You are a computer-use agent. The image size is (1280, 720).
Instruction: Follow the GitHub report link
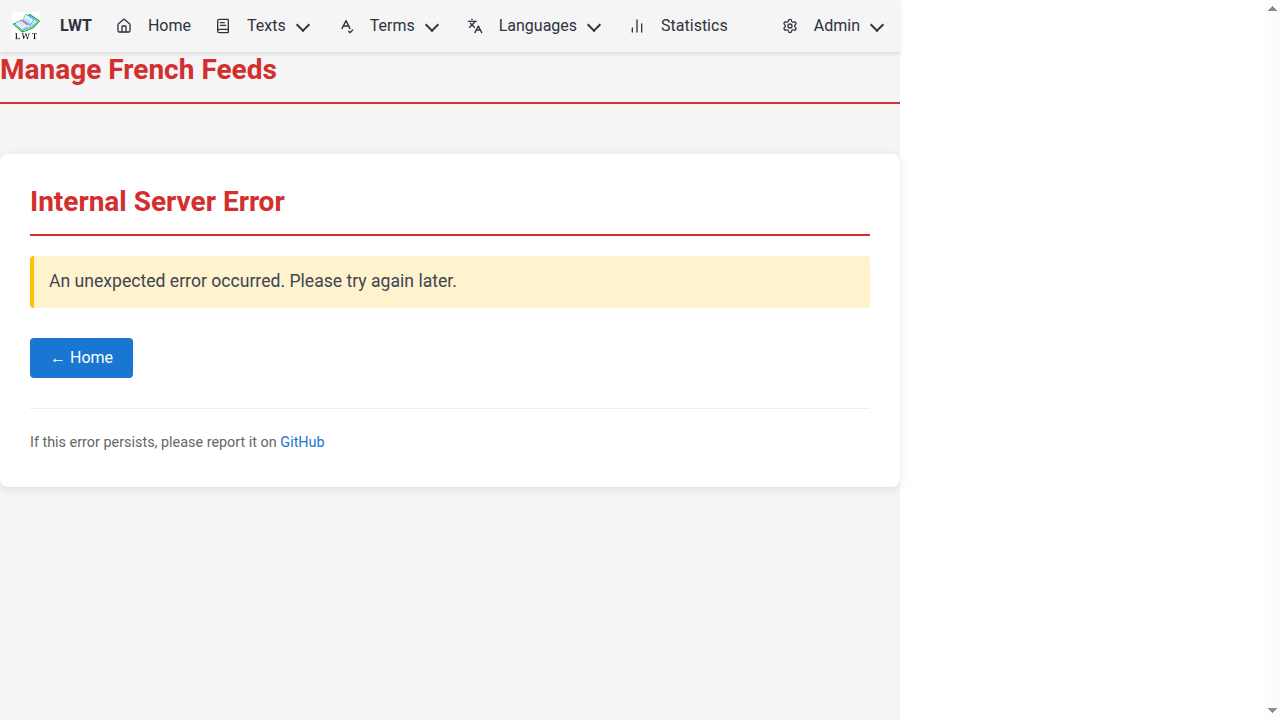click(302, 442)
